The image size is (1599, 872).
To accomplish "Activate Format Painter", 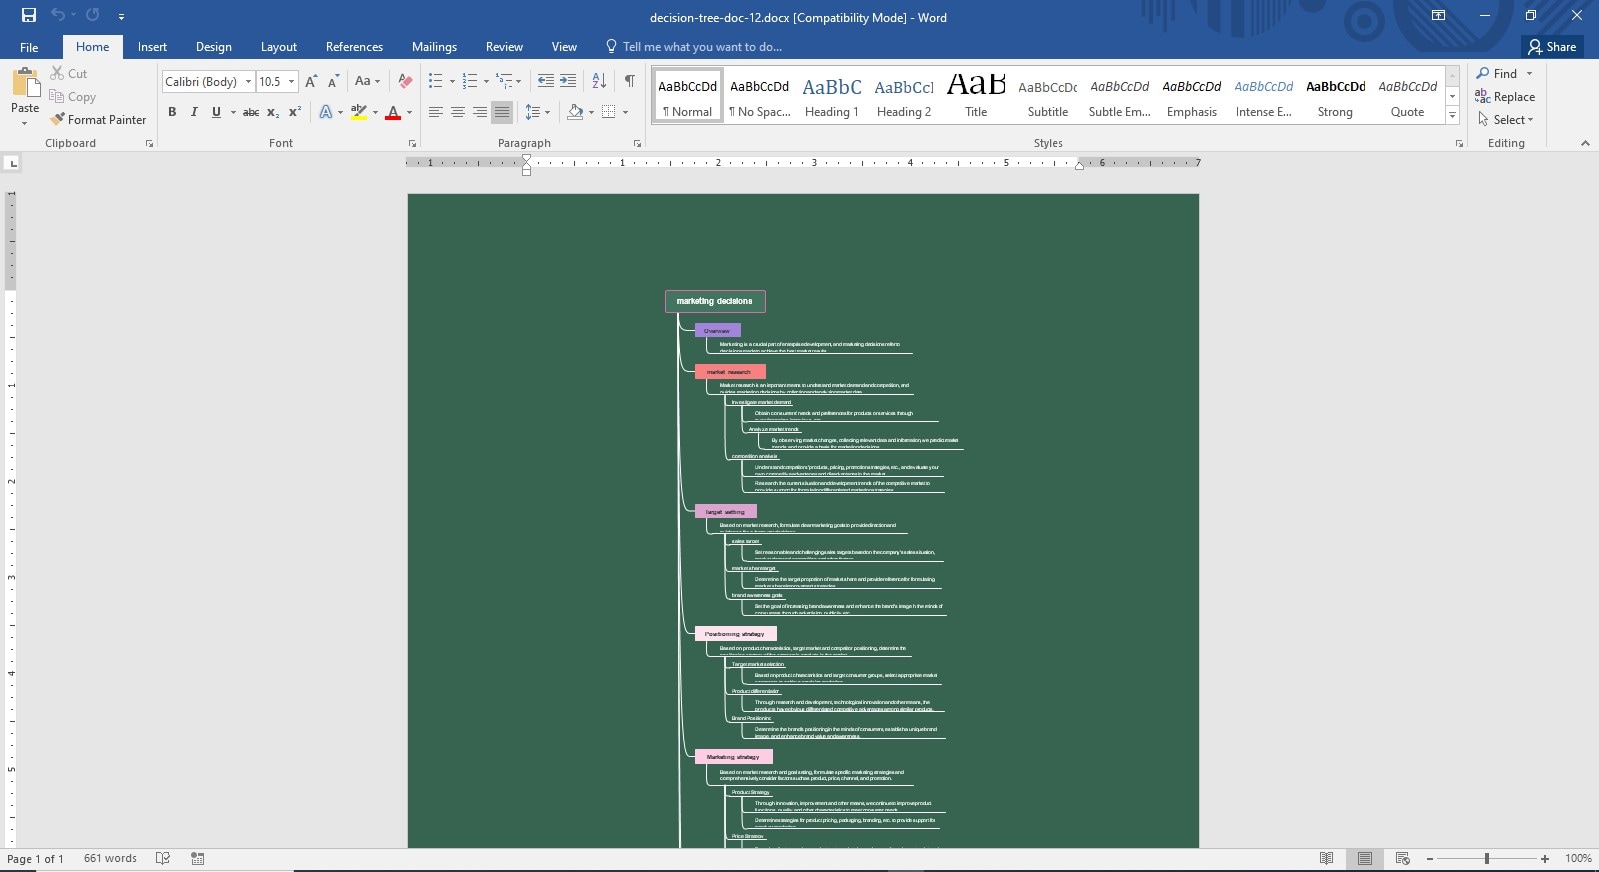I will tap(98, 119).
